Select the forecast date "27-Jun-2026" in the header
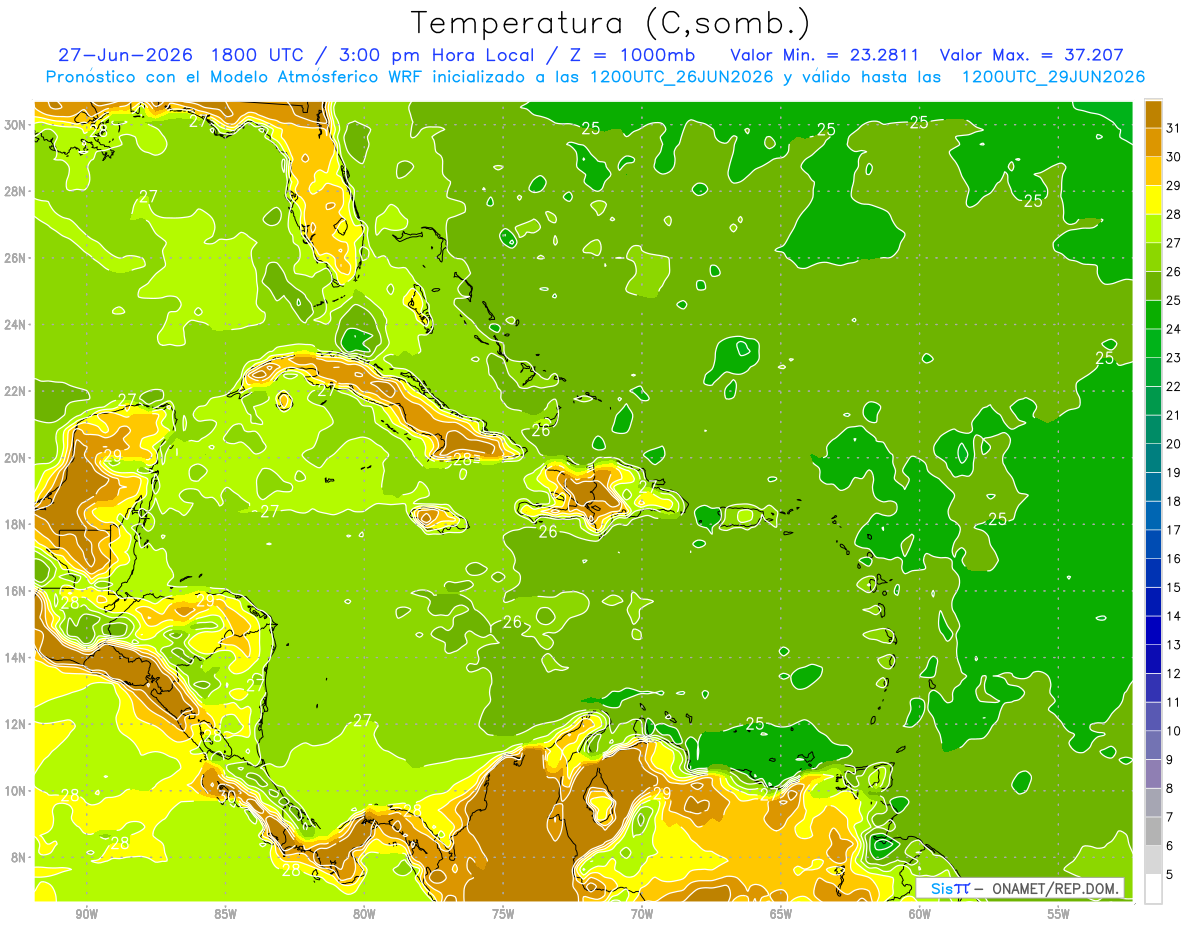Viewport: 1200px width, 927px height. tap(126, 55)
